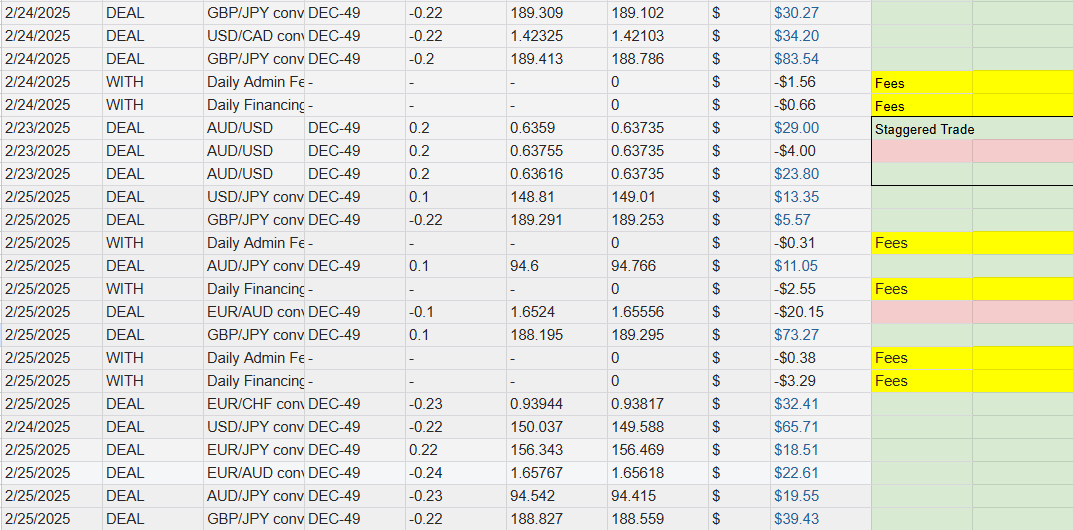Click the EUR/CHF conv instrument cell
The height and width of the screenshot is (530, 1073).
point(255,404)
